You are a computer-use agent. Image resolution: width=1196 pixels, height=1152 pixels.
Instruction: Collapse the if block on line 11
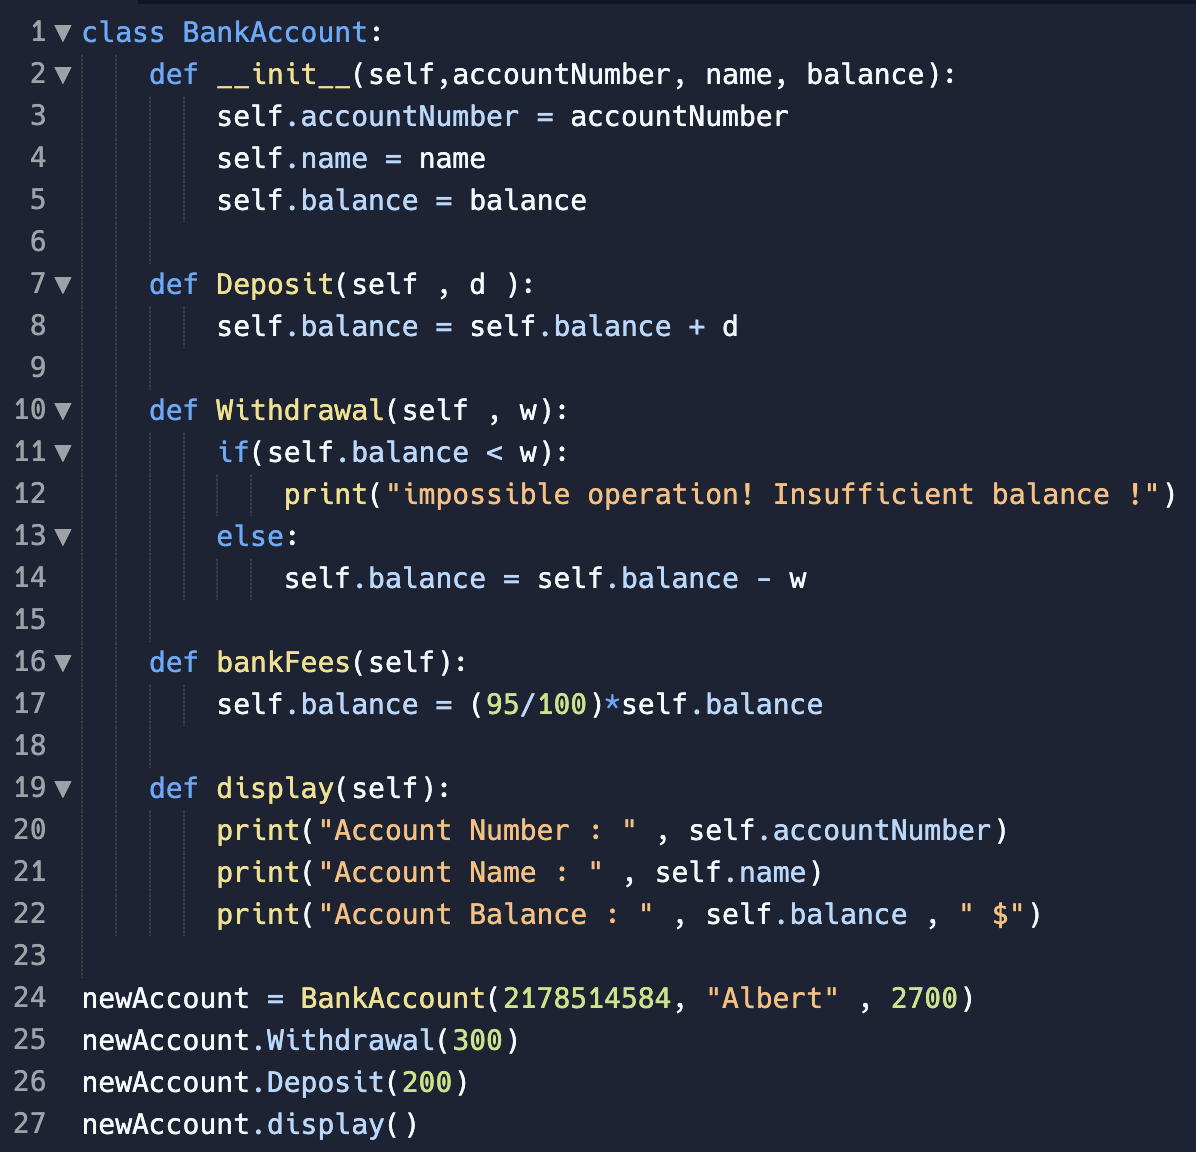[x=63, y=453]
